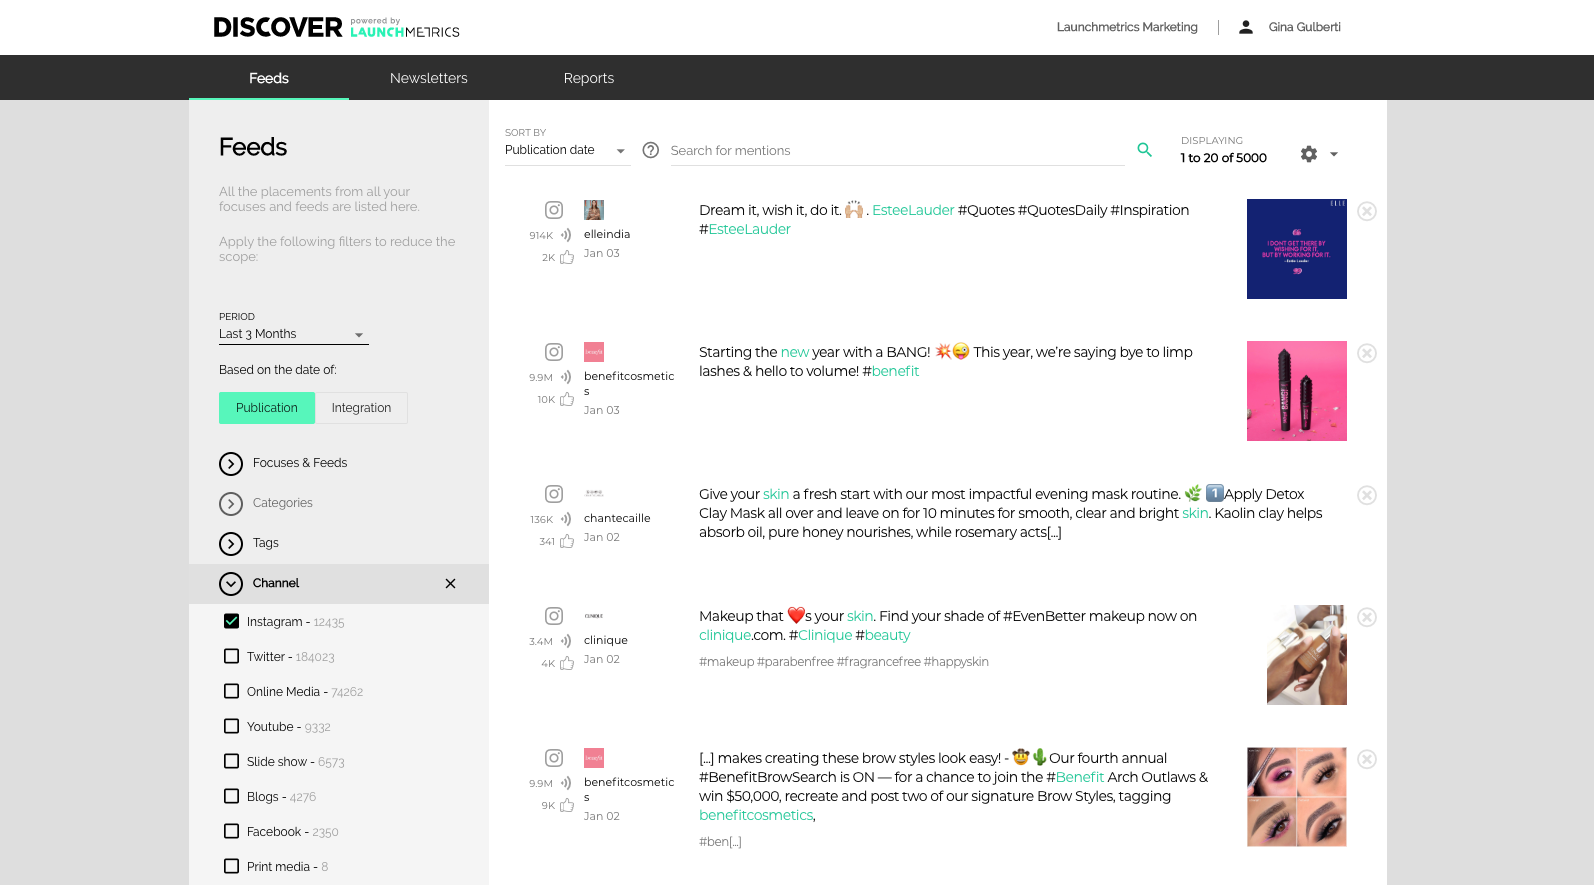
Task: Open the display settings gear icon
Action: (x=1309, y=154)
